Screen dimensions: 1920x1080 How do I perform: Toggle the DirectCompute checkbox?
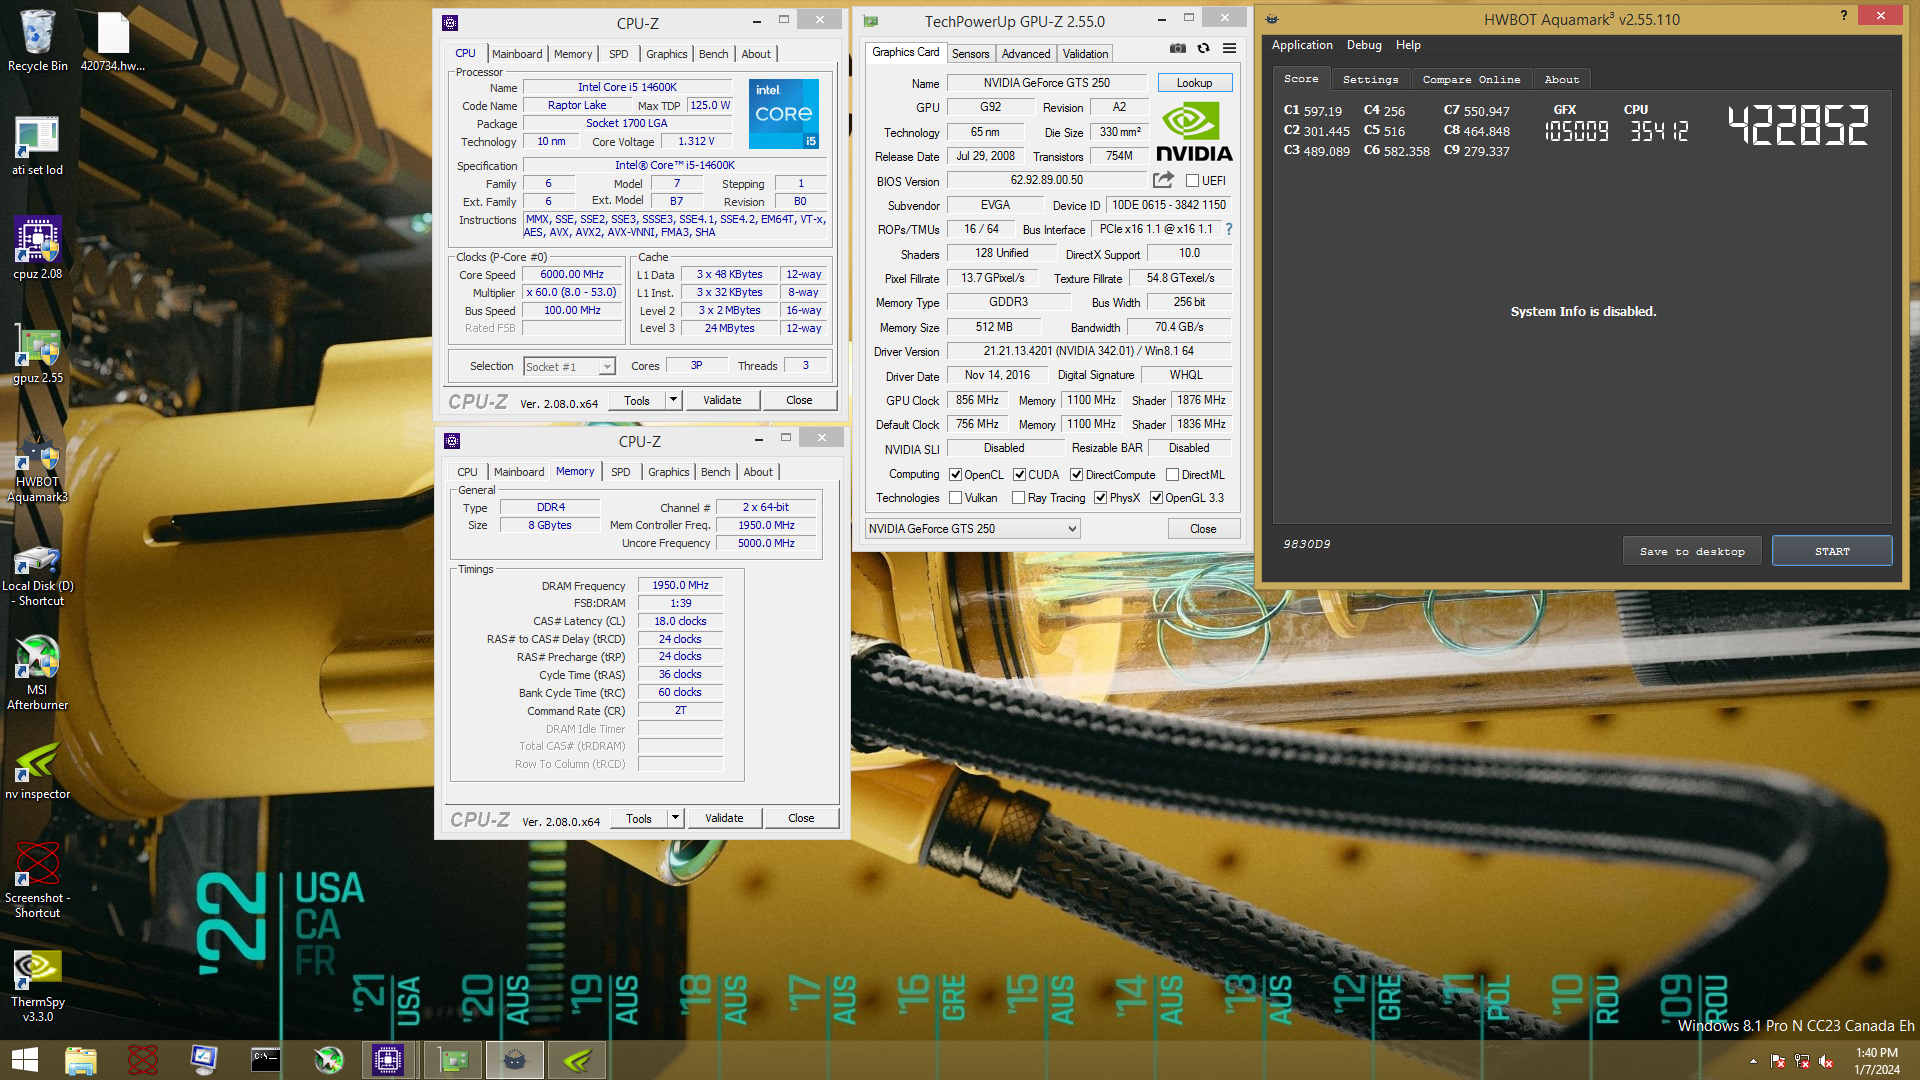tap(1076, 475)
